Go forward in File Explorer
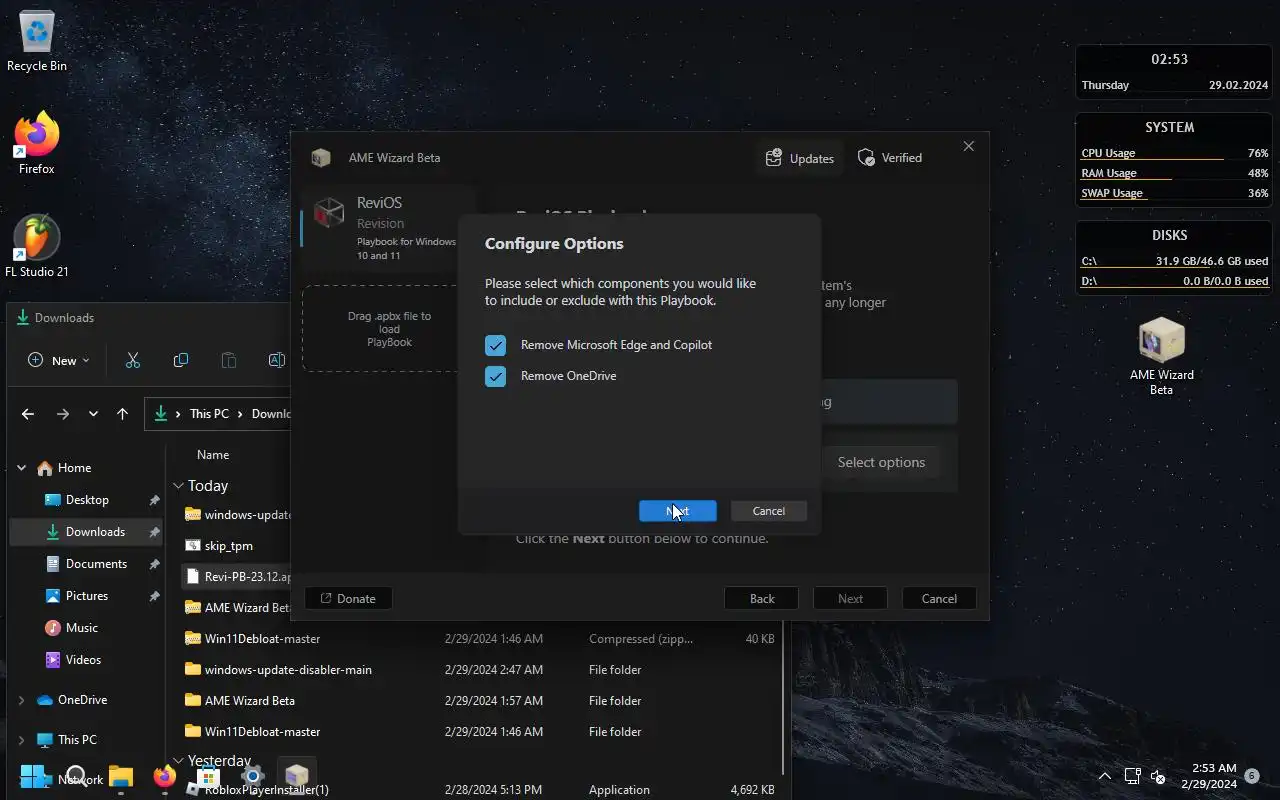The height and width of the screenshot is (800, 1280). click(63, 414)
